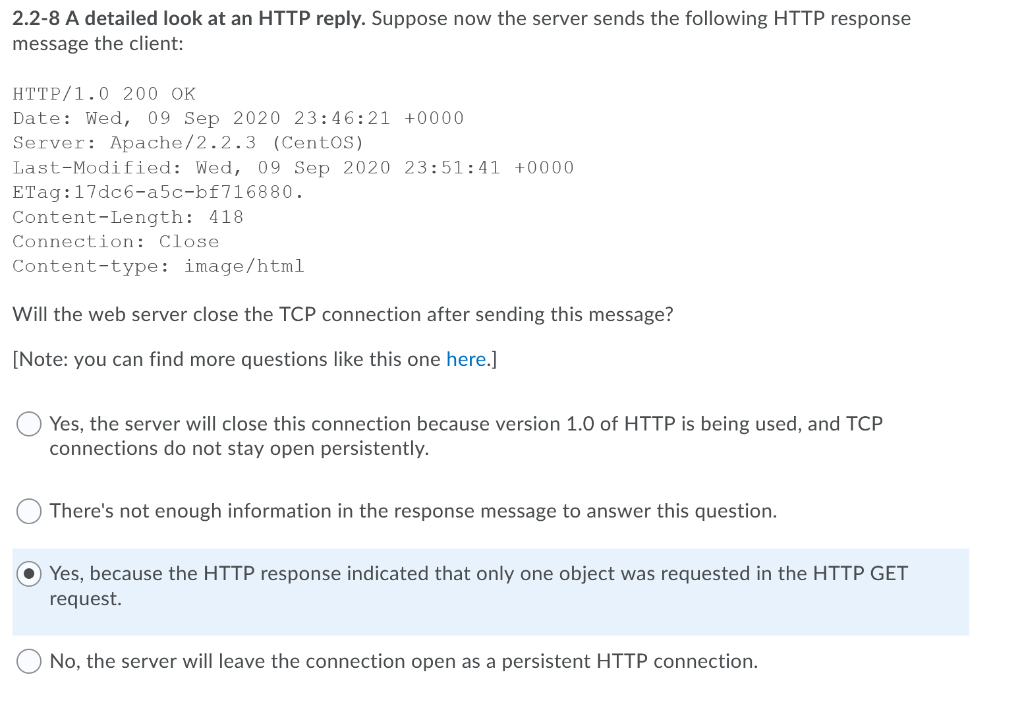Click the ETag header value text
The height and width of the screenshot is (712, 1024).
click(x=158, y=192)
